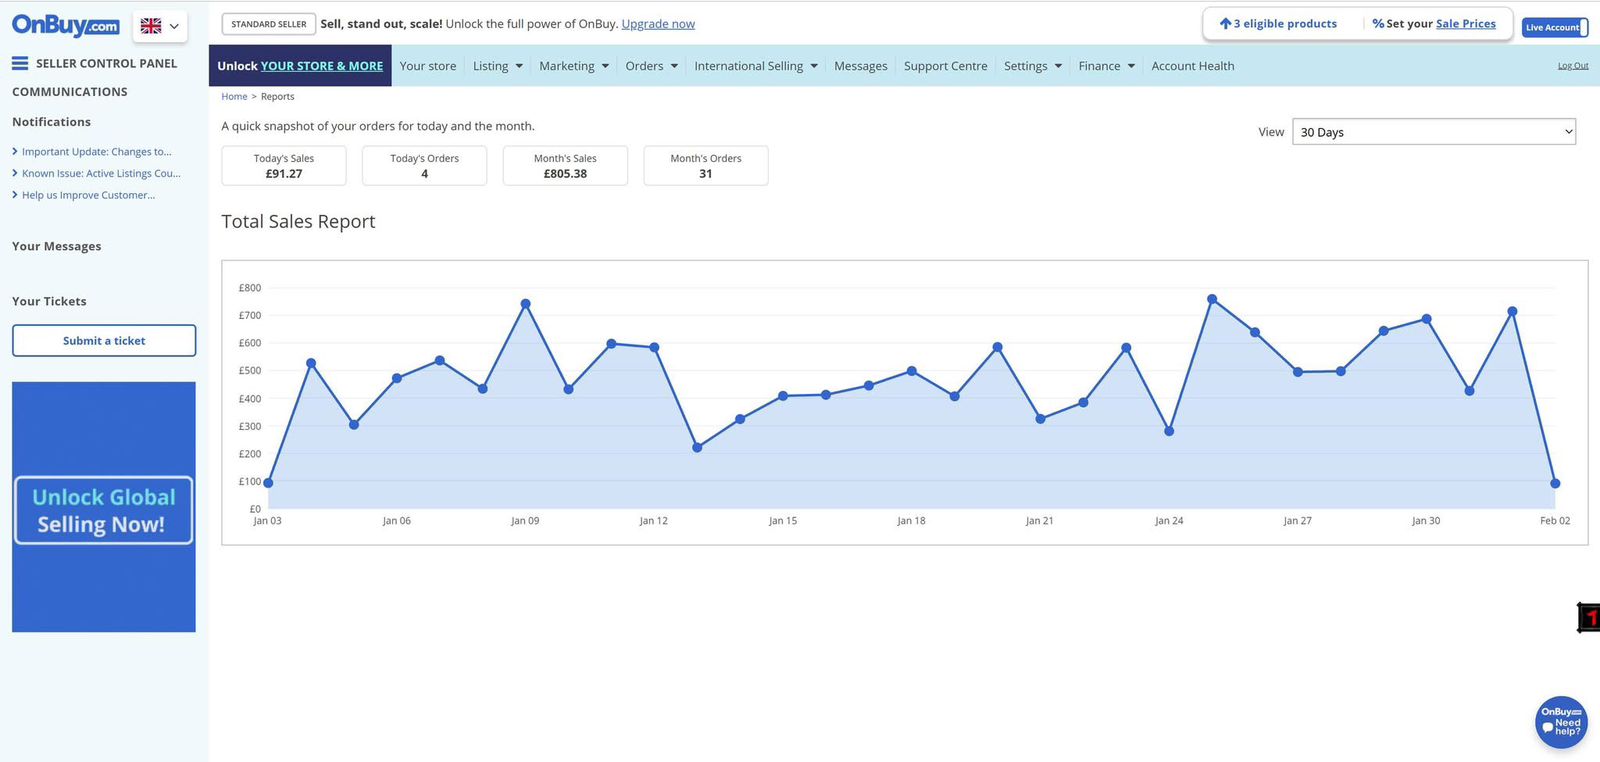Click the percent icon beside Sale Prices

[1377, 23]
